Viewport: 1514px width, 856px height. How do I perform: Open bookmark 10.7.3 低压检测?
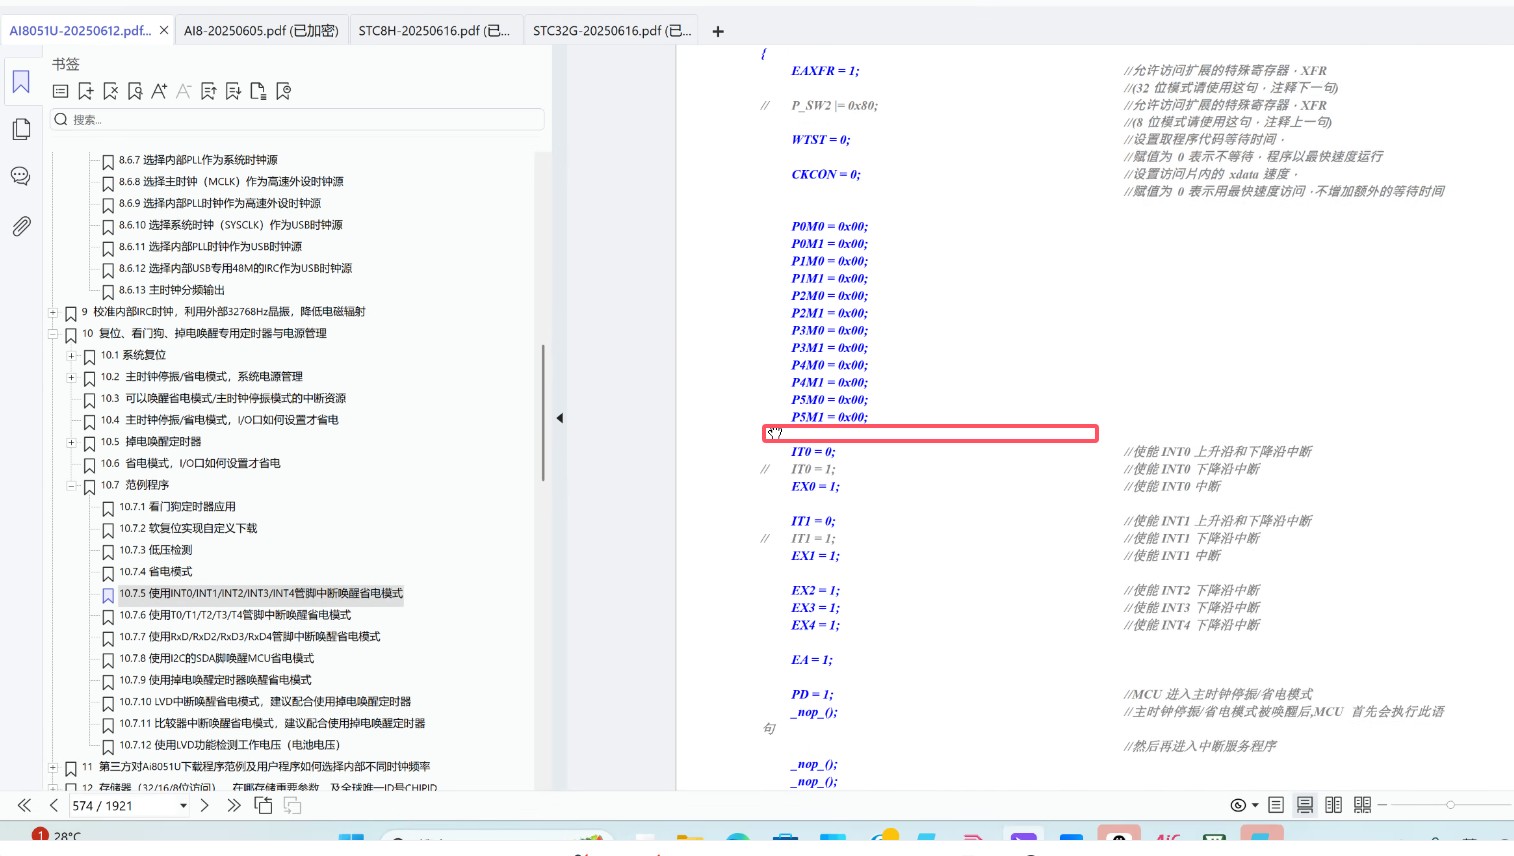155,550
